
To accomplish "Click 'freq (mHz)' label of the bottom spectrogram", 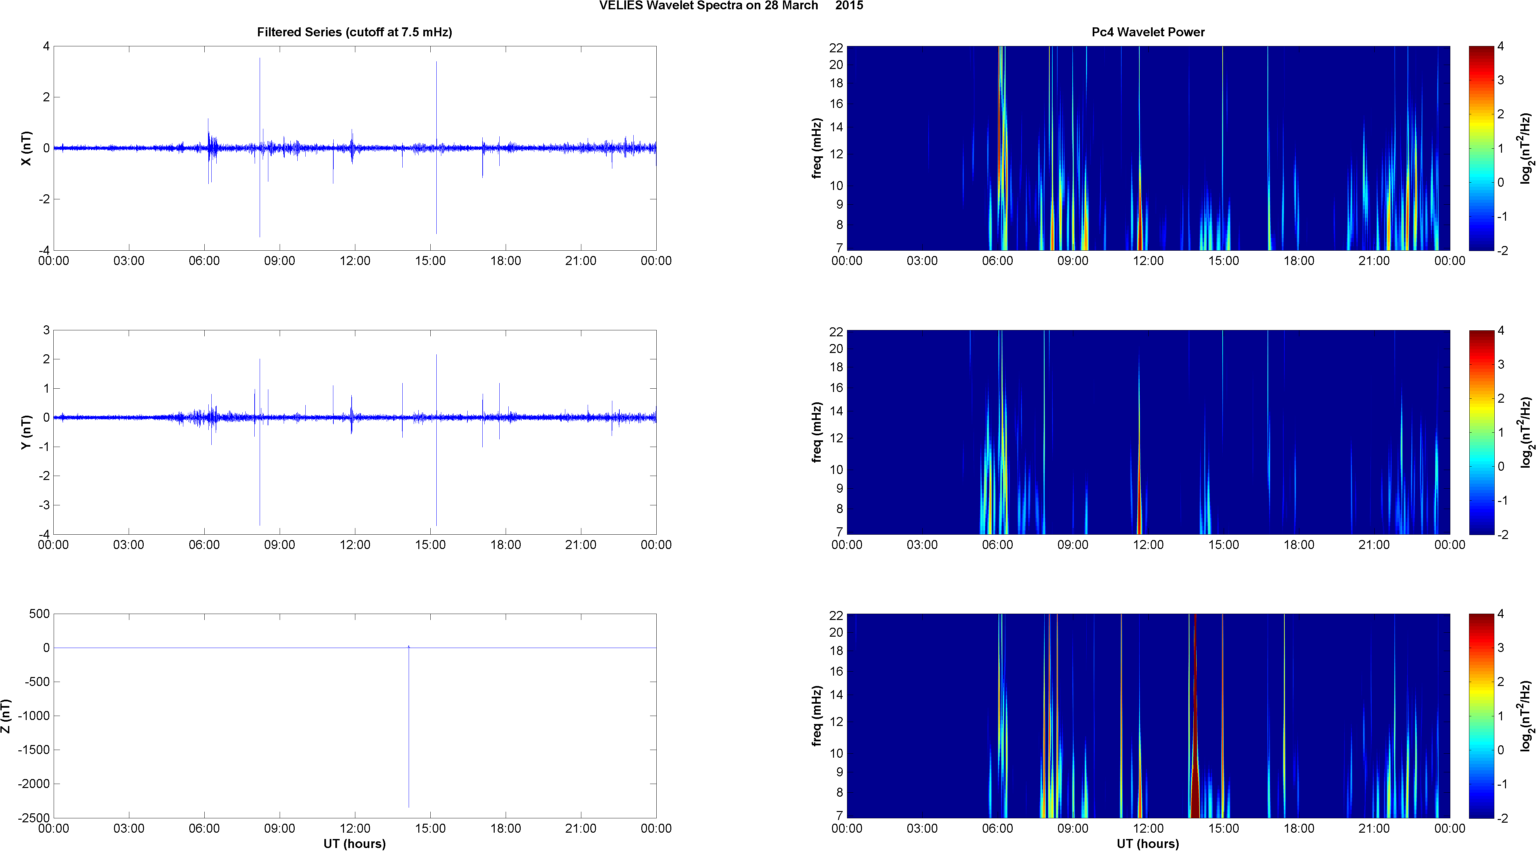I will [817, 716].
